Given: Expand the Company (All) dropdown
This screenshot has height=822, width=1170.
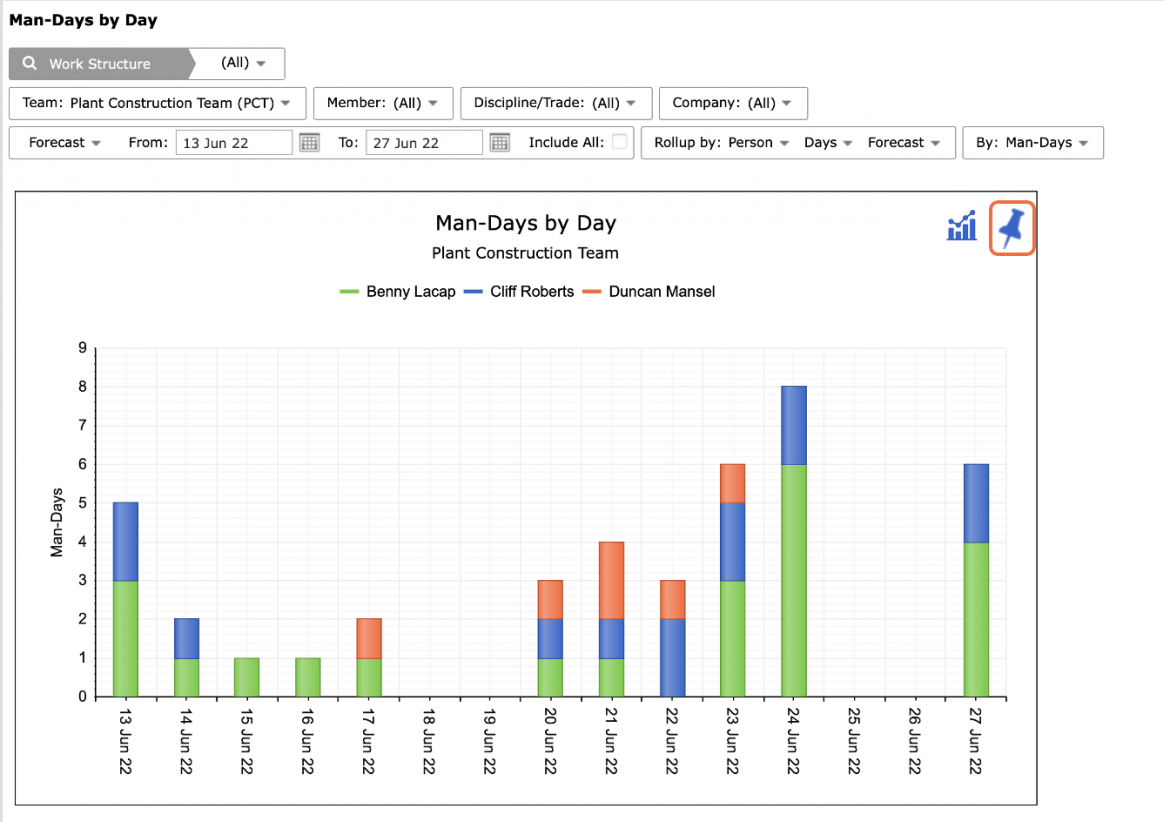Looking at the screenshot, I should 733,103.
